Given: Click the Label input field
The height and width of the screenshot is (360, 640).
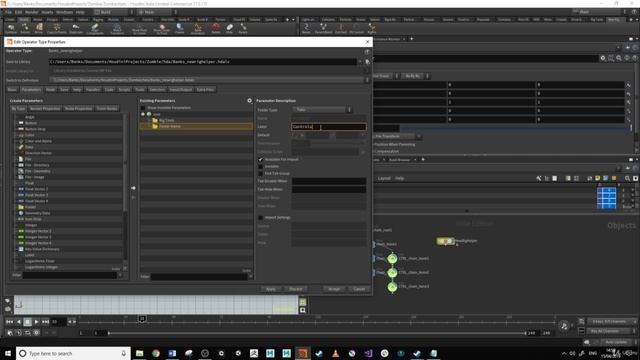Looking at the screenshot, I should click(329, 127).
